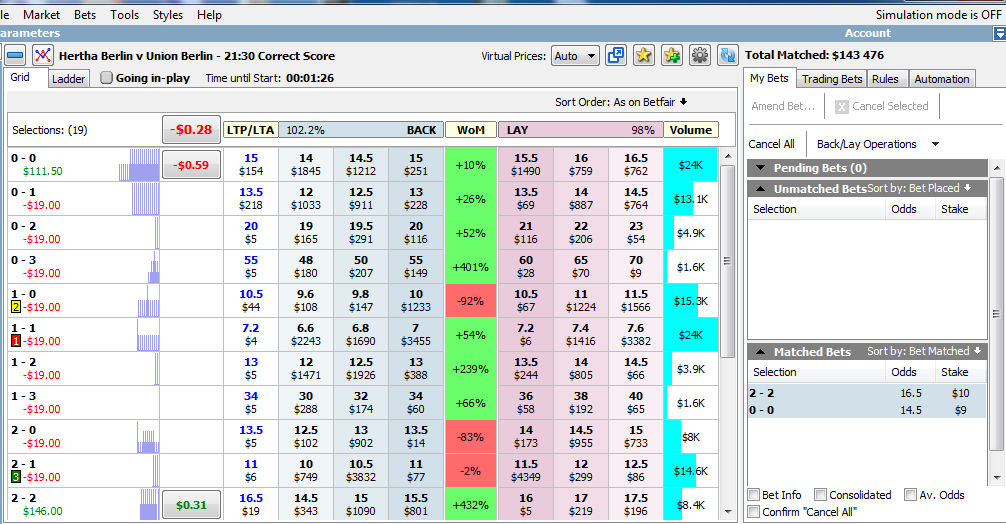Click the -$0.59 button in row 0 - 0
Viewport: 1006px width, 524px height.
click(x=191, y=165)
